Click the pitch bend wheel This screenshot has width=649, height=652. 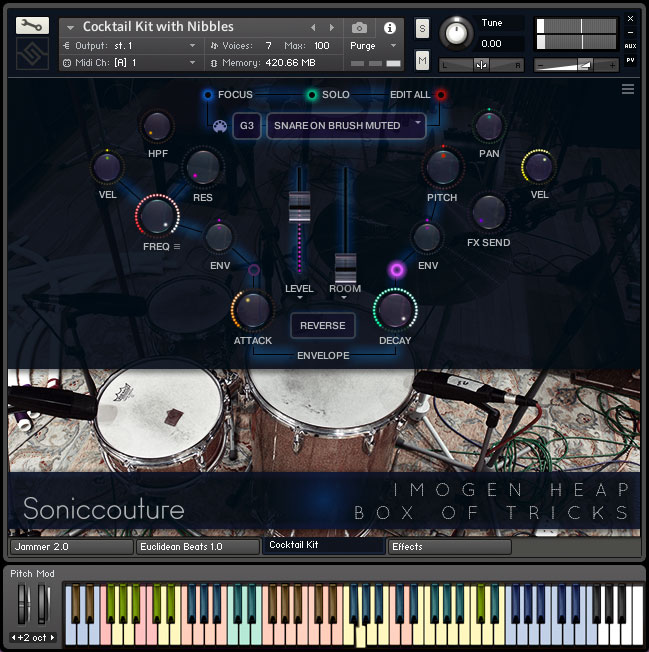click(23, 604)
